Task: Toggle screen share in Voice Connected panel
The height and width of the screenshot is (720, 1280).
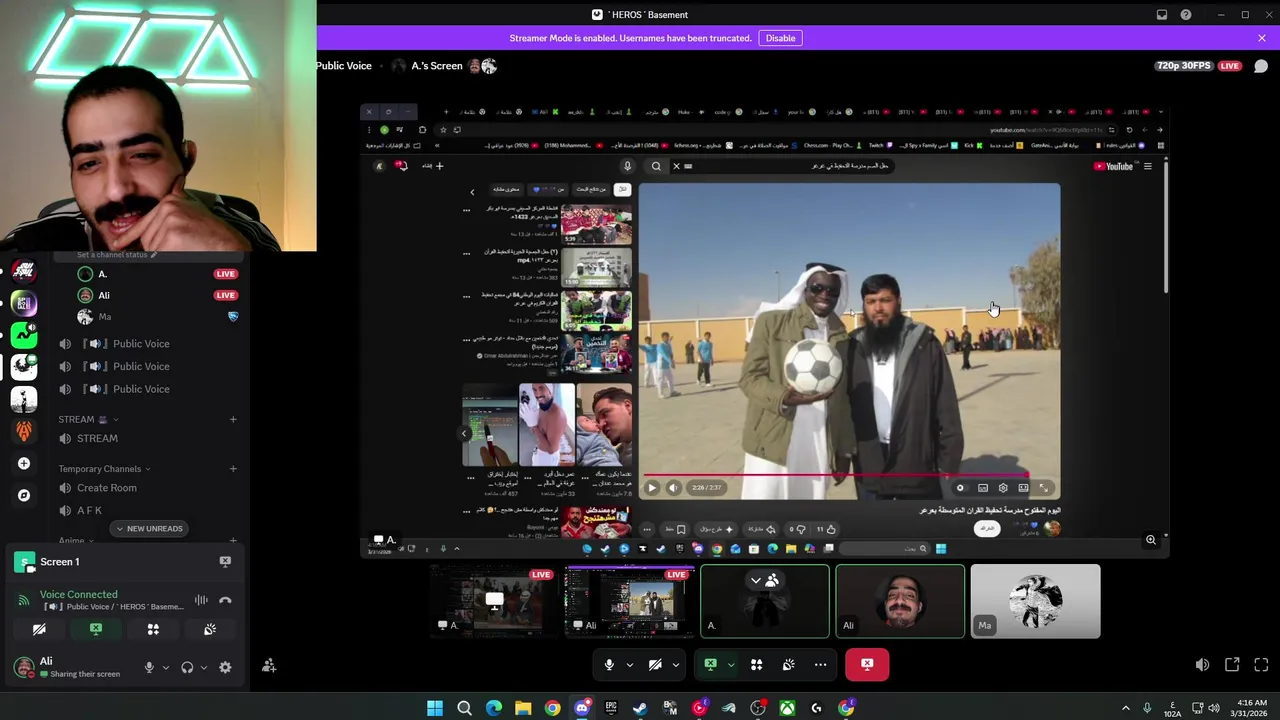Action: pos(96,629)
